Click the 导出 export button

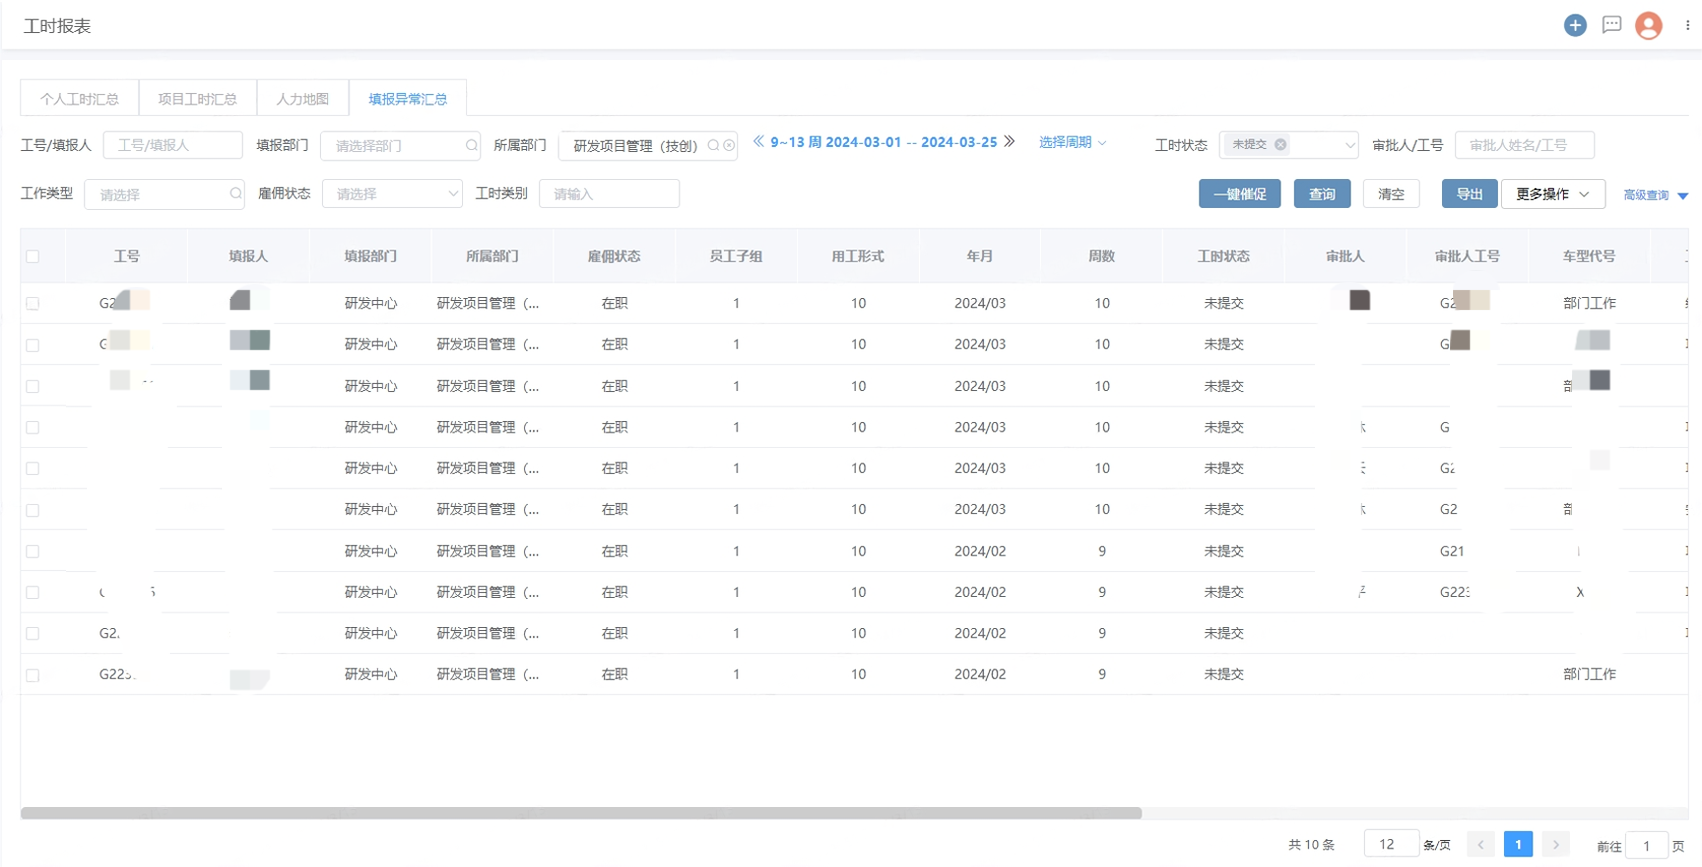tap(1469, 194)
